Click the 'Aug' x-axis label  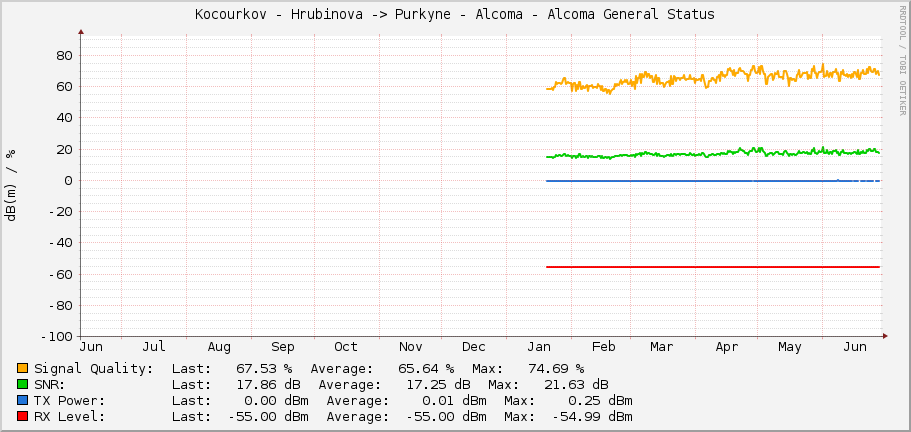pos(219,347)
